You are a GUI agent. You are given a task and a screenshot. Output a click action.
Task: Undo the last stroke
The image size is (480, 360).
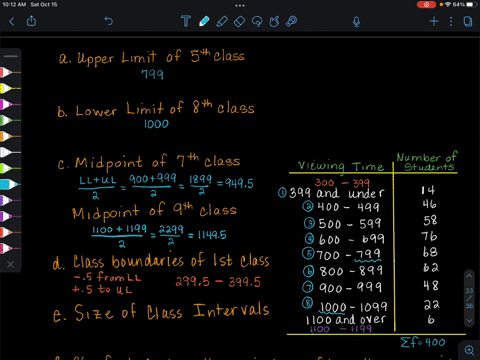109,21
